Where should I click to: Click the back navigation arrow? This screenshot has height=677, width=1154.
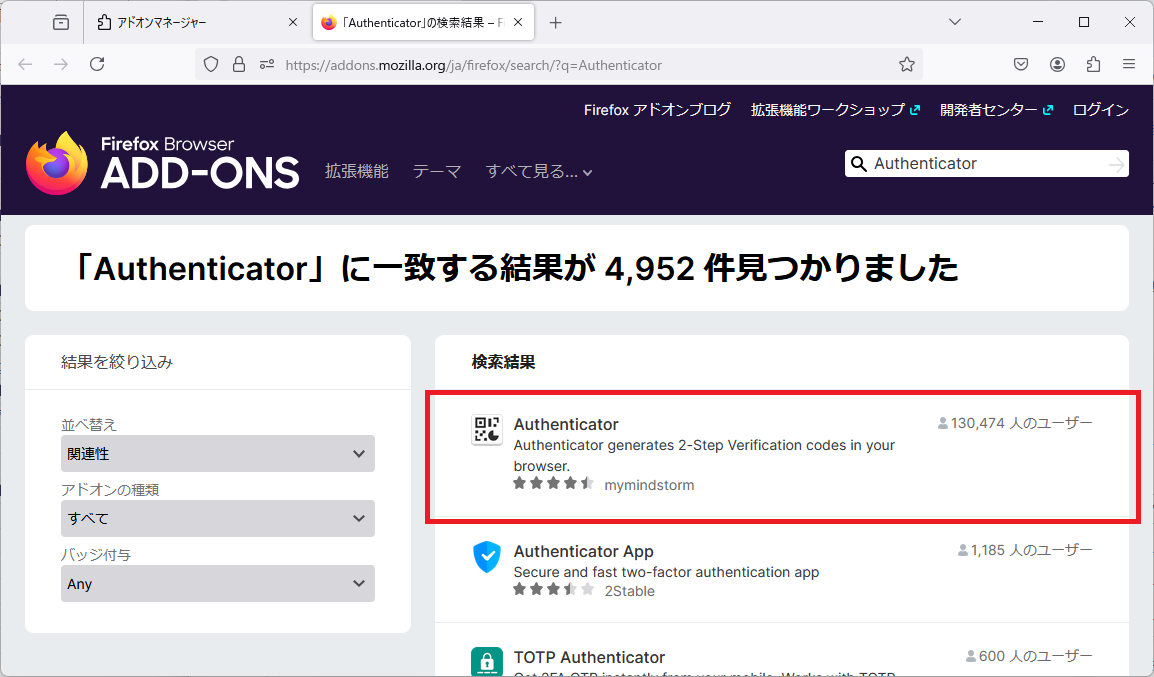pyautogui.click(x=24, y=64)
